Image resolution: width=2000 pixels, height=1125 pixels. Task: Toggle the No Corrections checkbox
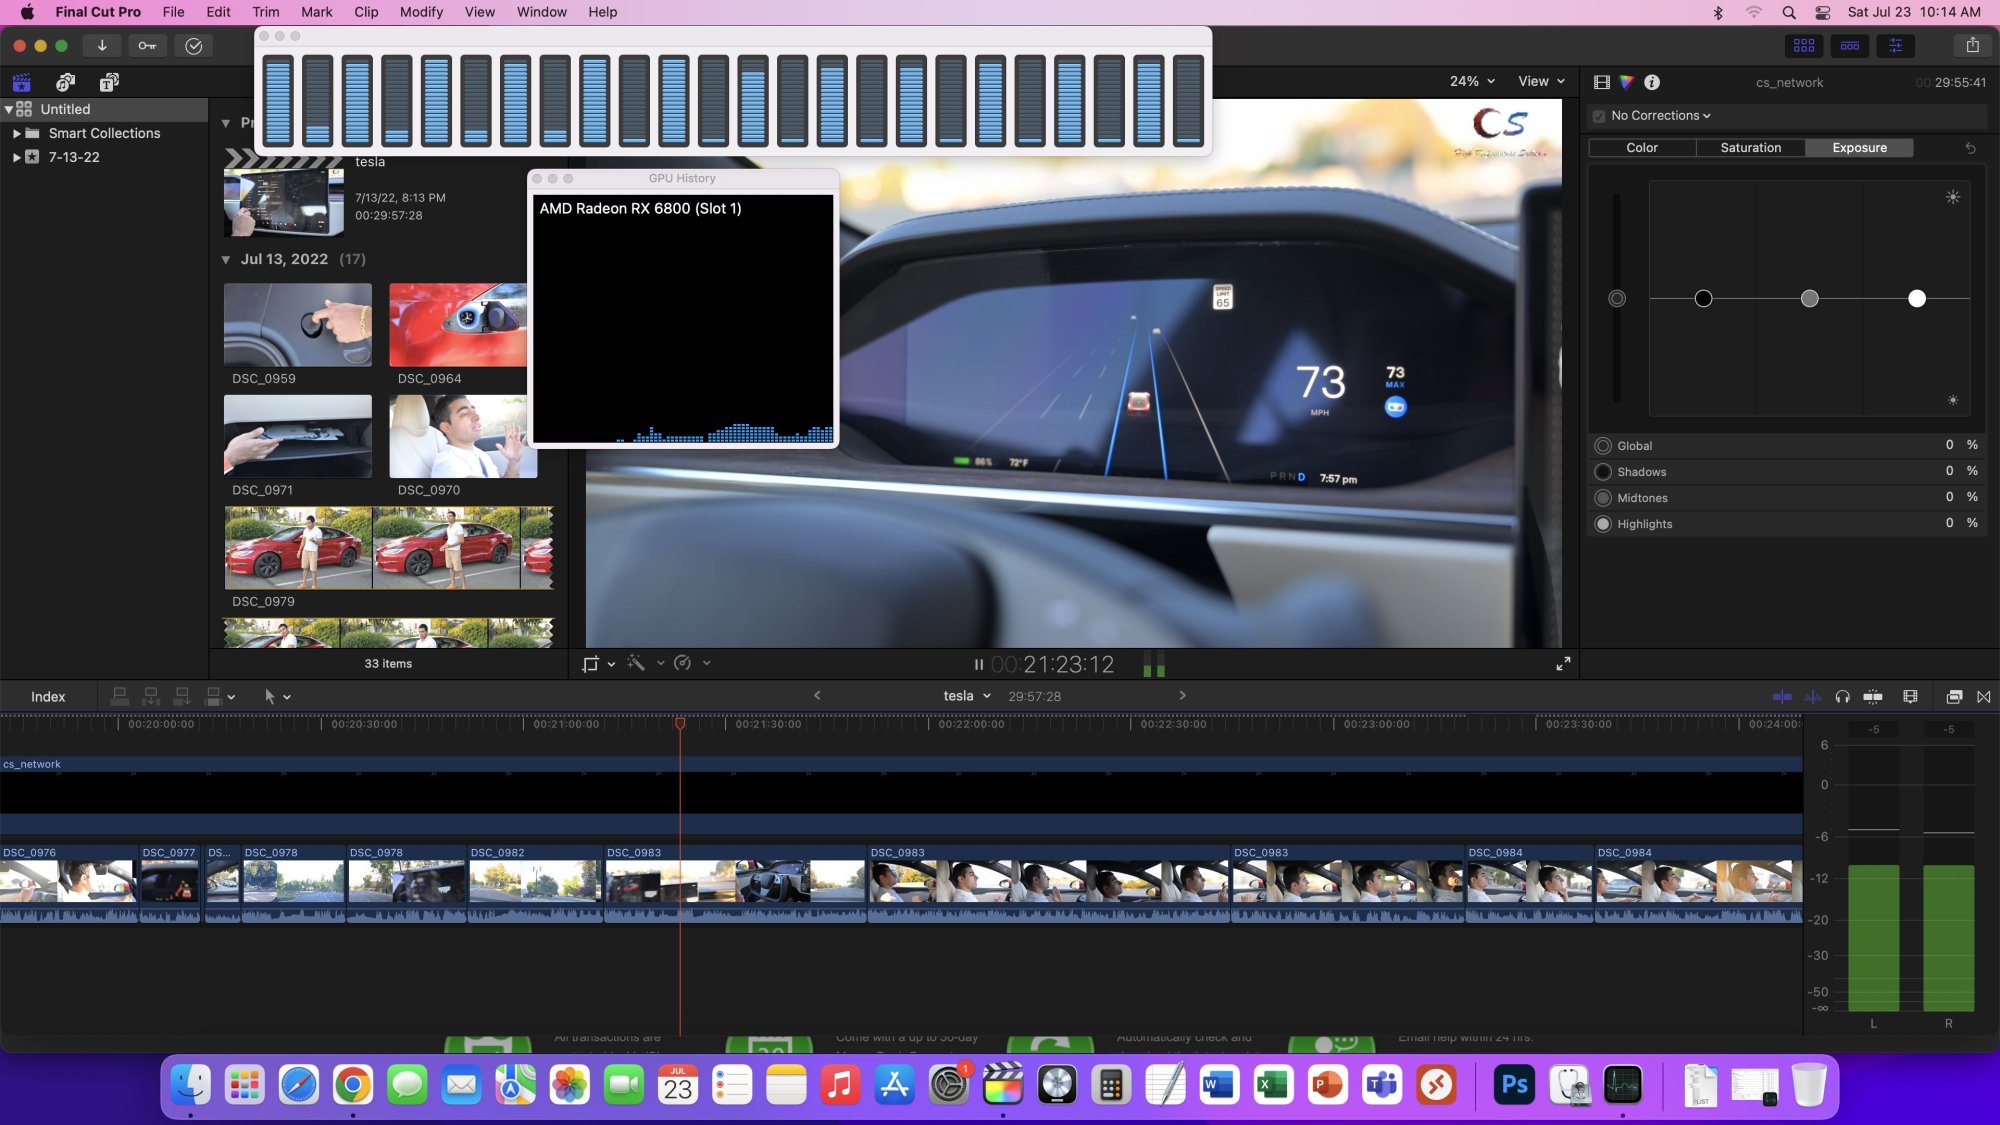pos(1599,116)
